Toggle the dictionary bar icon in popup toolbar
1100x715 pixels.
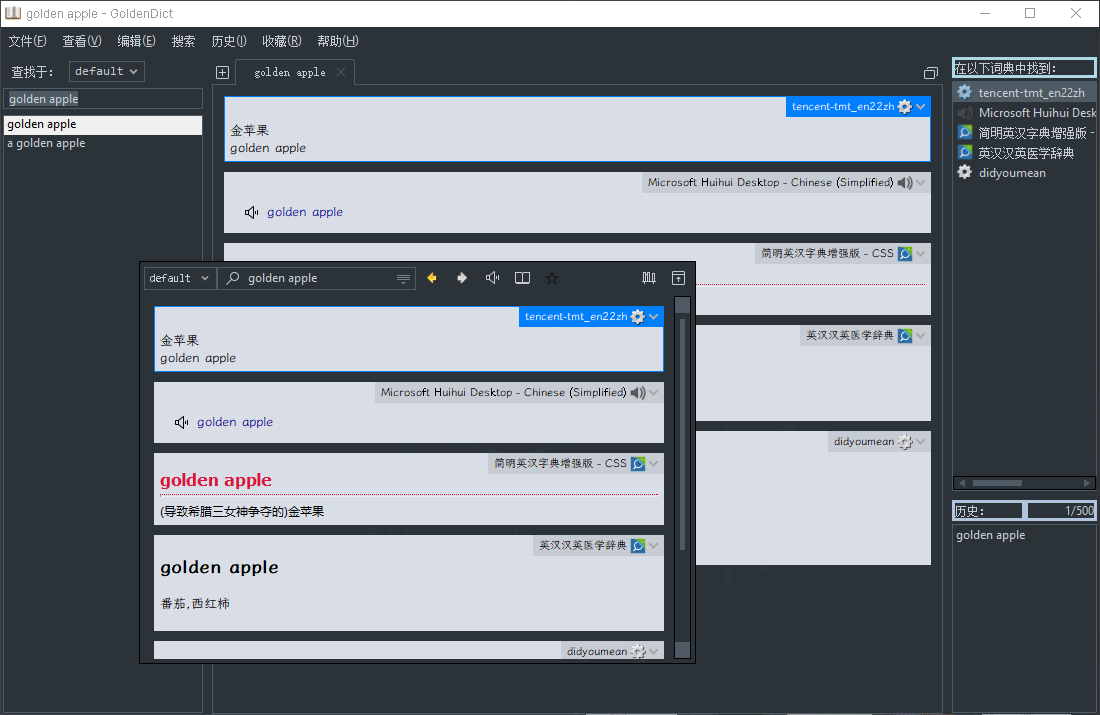pos(648,278)
